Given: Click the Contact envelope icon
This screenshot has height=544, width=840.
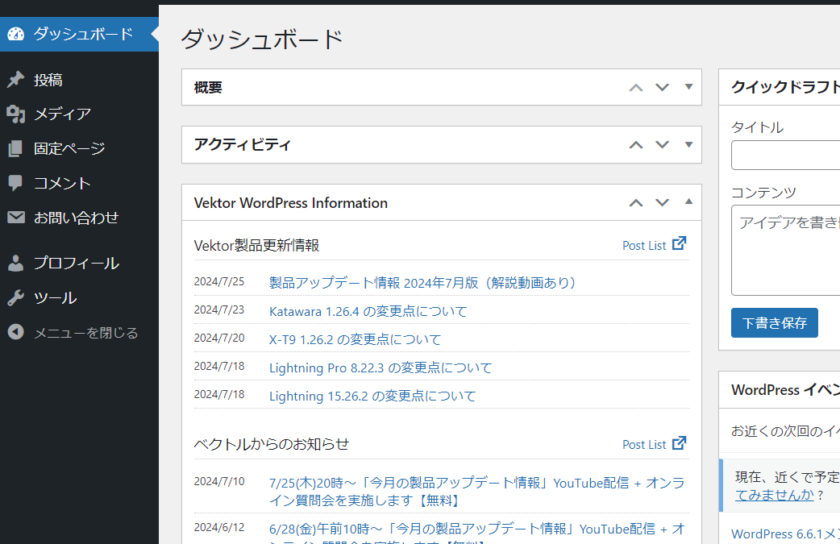Looking at the screenshot, I should 16,217.
